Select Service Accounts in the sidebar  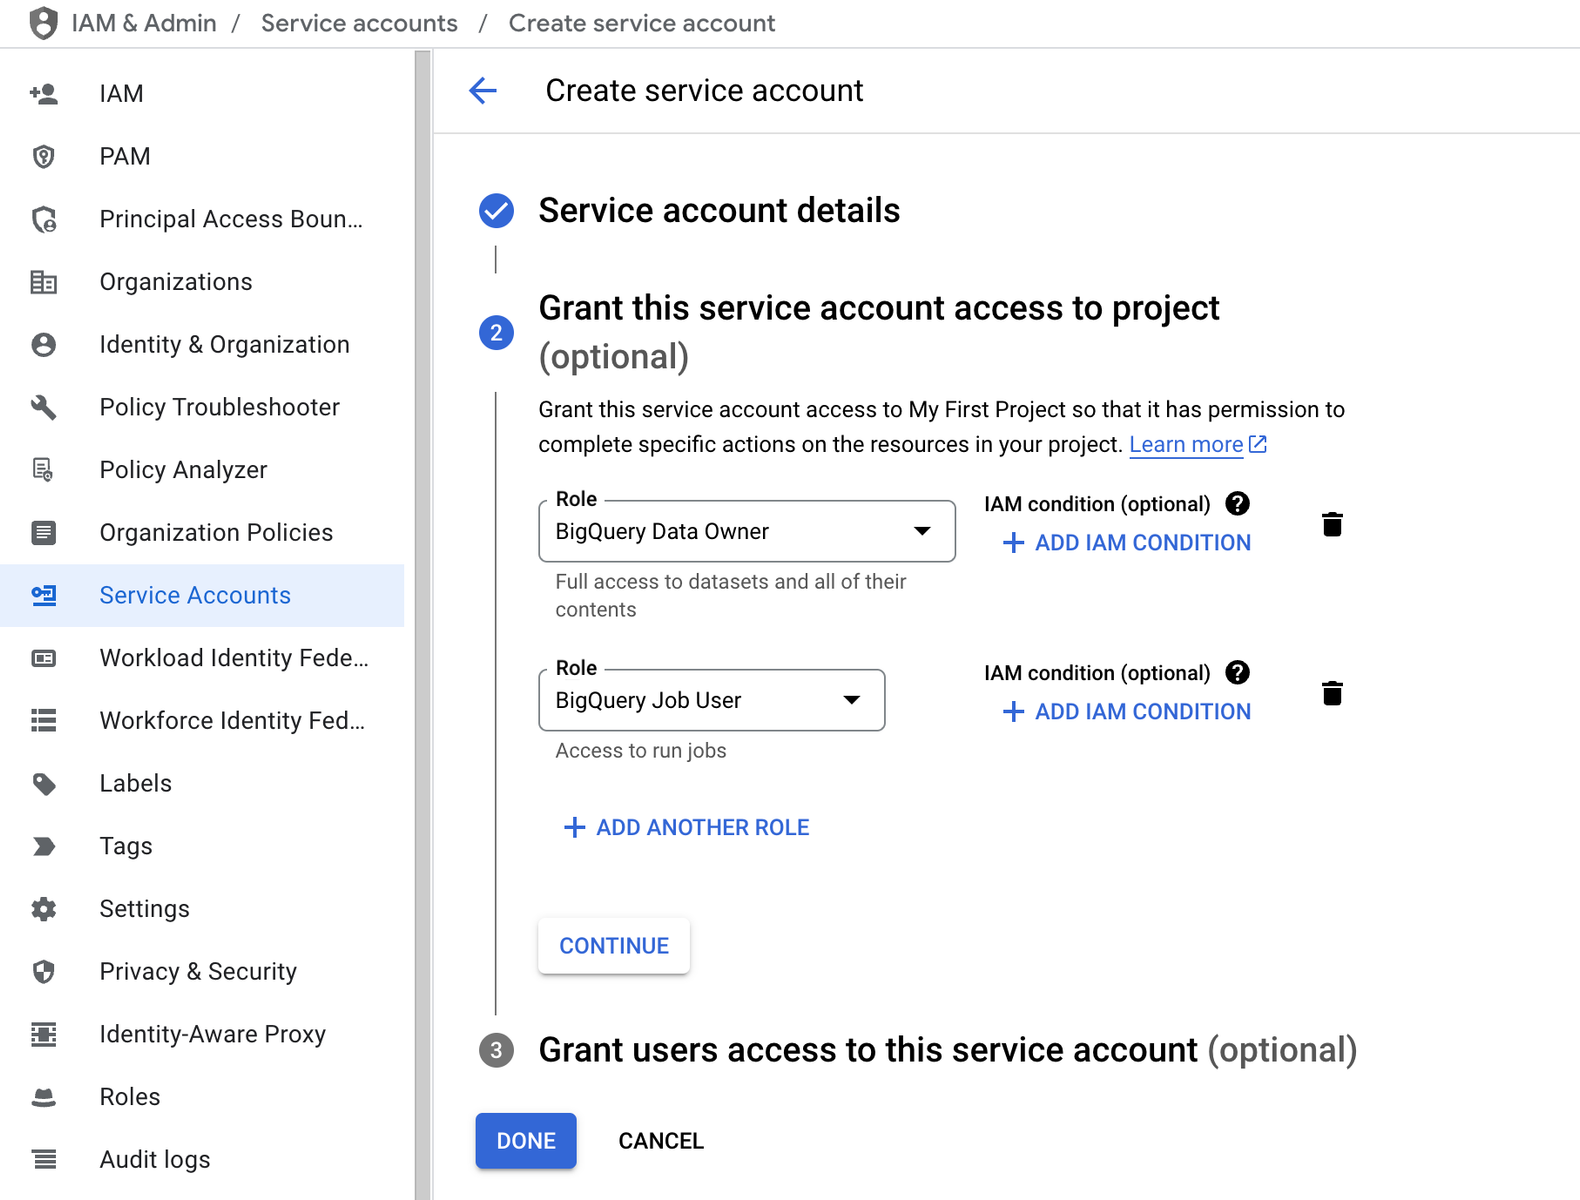(202, 595)
